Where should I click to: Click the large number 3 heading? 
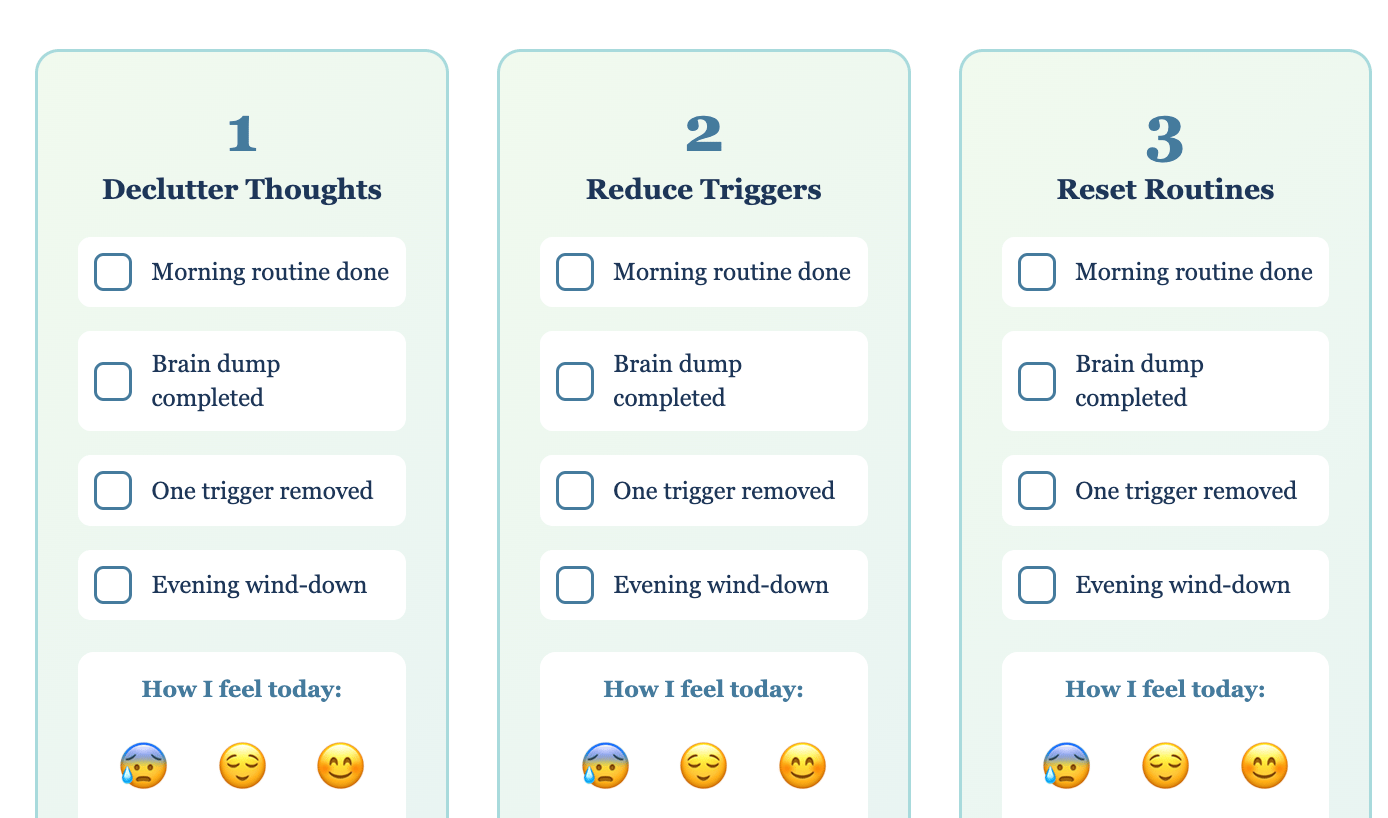pyautogui.click(x=1165, y=138)
